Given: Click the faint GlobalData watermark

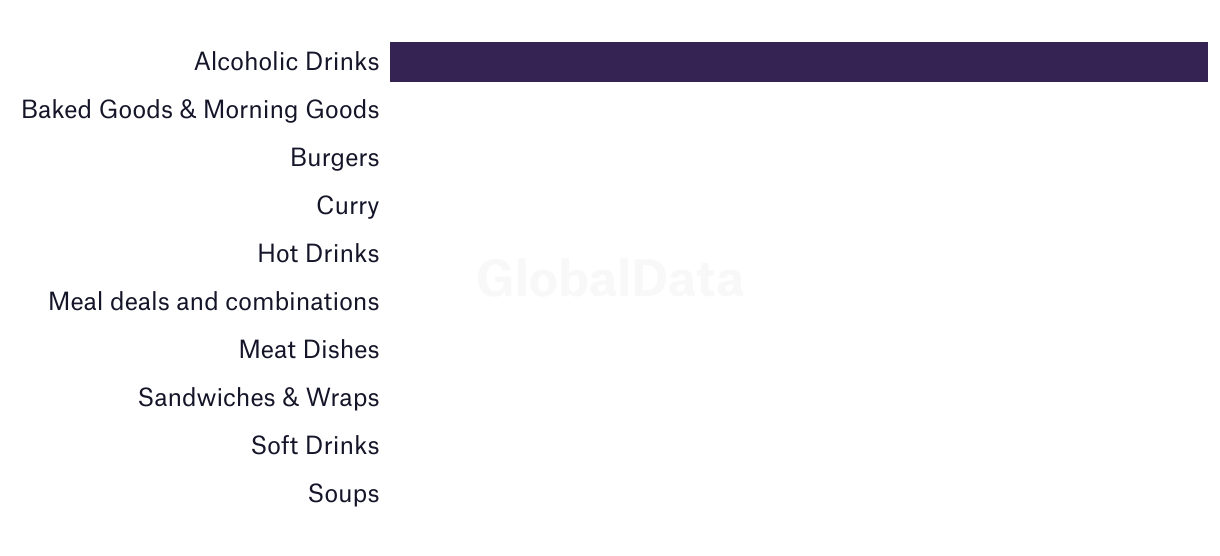Looking at the screenshot, I should point(610,279).
